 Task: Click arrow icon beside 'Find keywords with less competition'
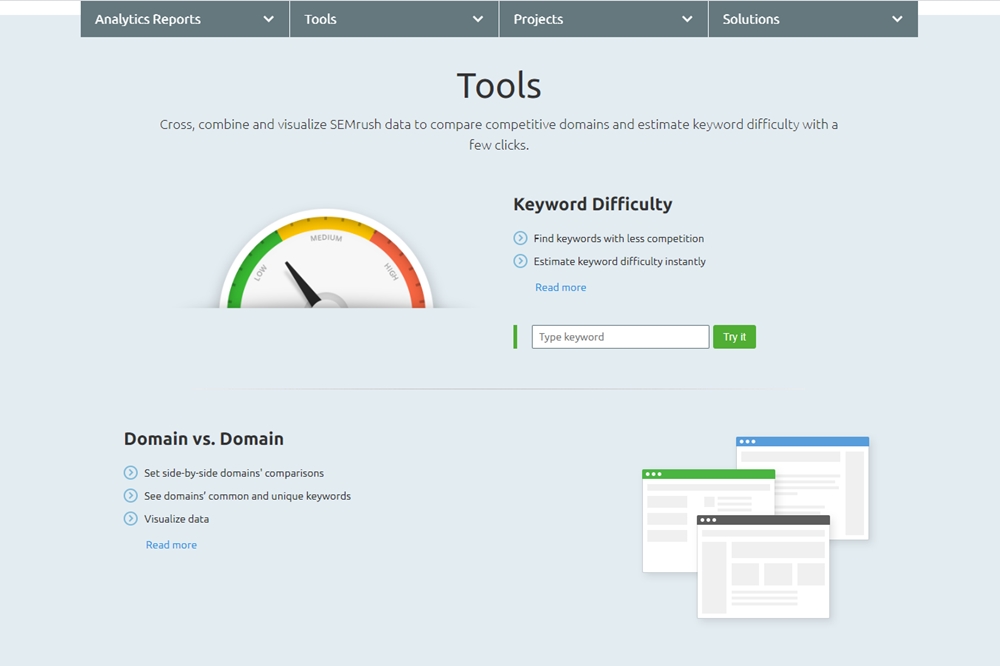click(x=520, y=238)
